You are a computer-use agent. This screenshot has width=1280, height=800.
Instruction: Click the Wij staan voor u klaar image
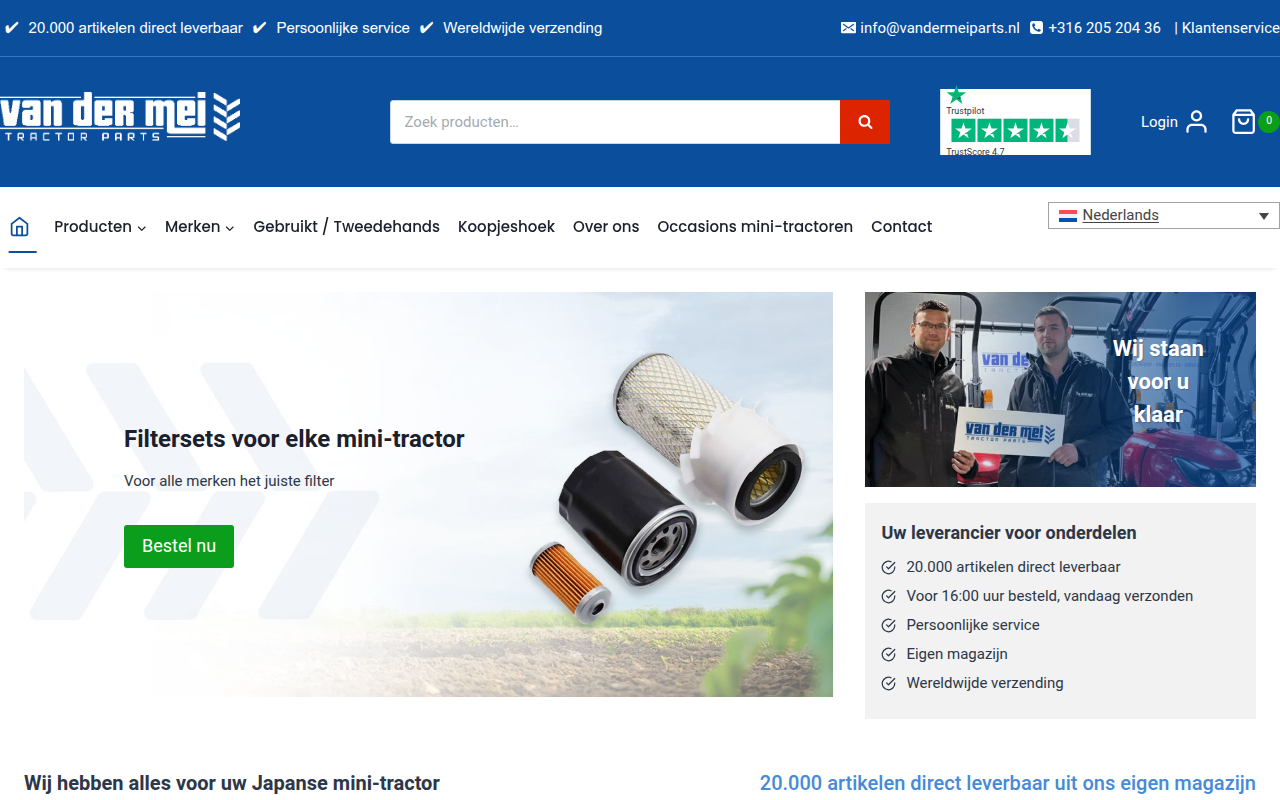click(x=1060, y=389)
